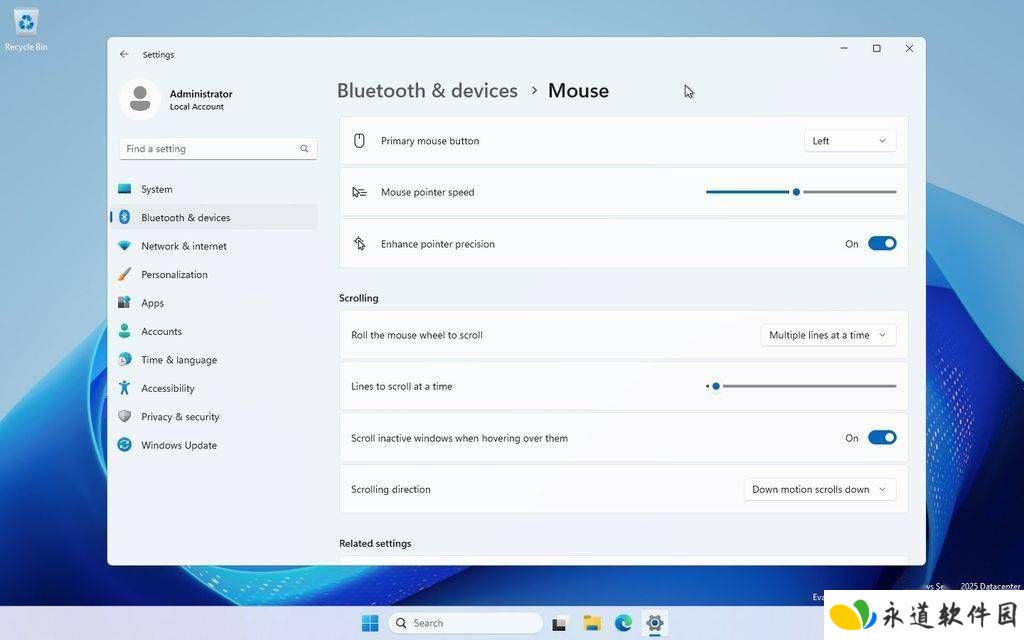
Task: Click the Related settings heading
Action: pyautogui.click(x=375, y=543)
